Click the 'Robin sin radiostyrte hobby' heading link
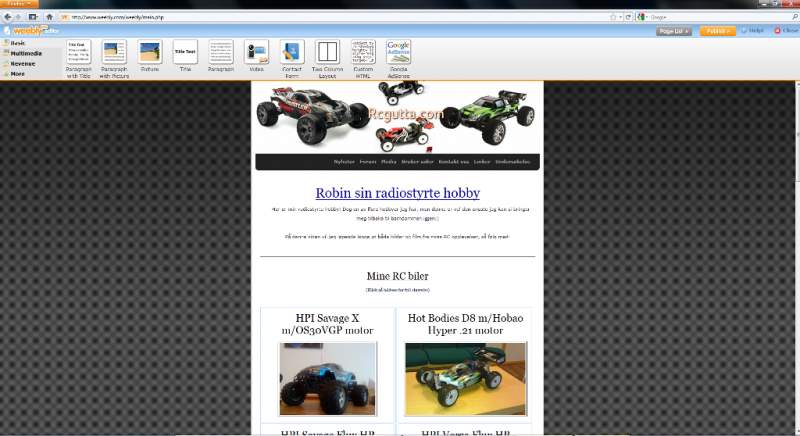Image resolution: width=800 pixels, height=436 pixels. coord(397,193)
